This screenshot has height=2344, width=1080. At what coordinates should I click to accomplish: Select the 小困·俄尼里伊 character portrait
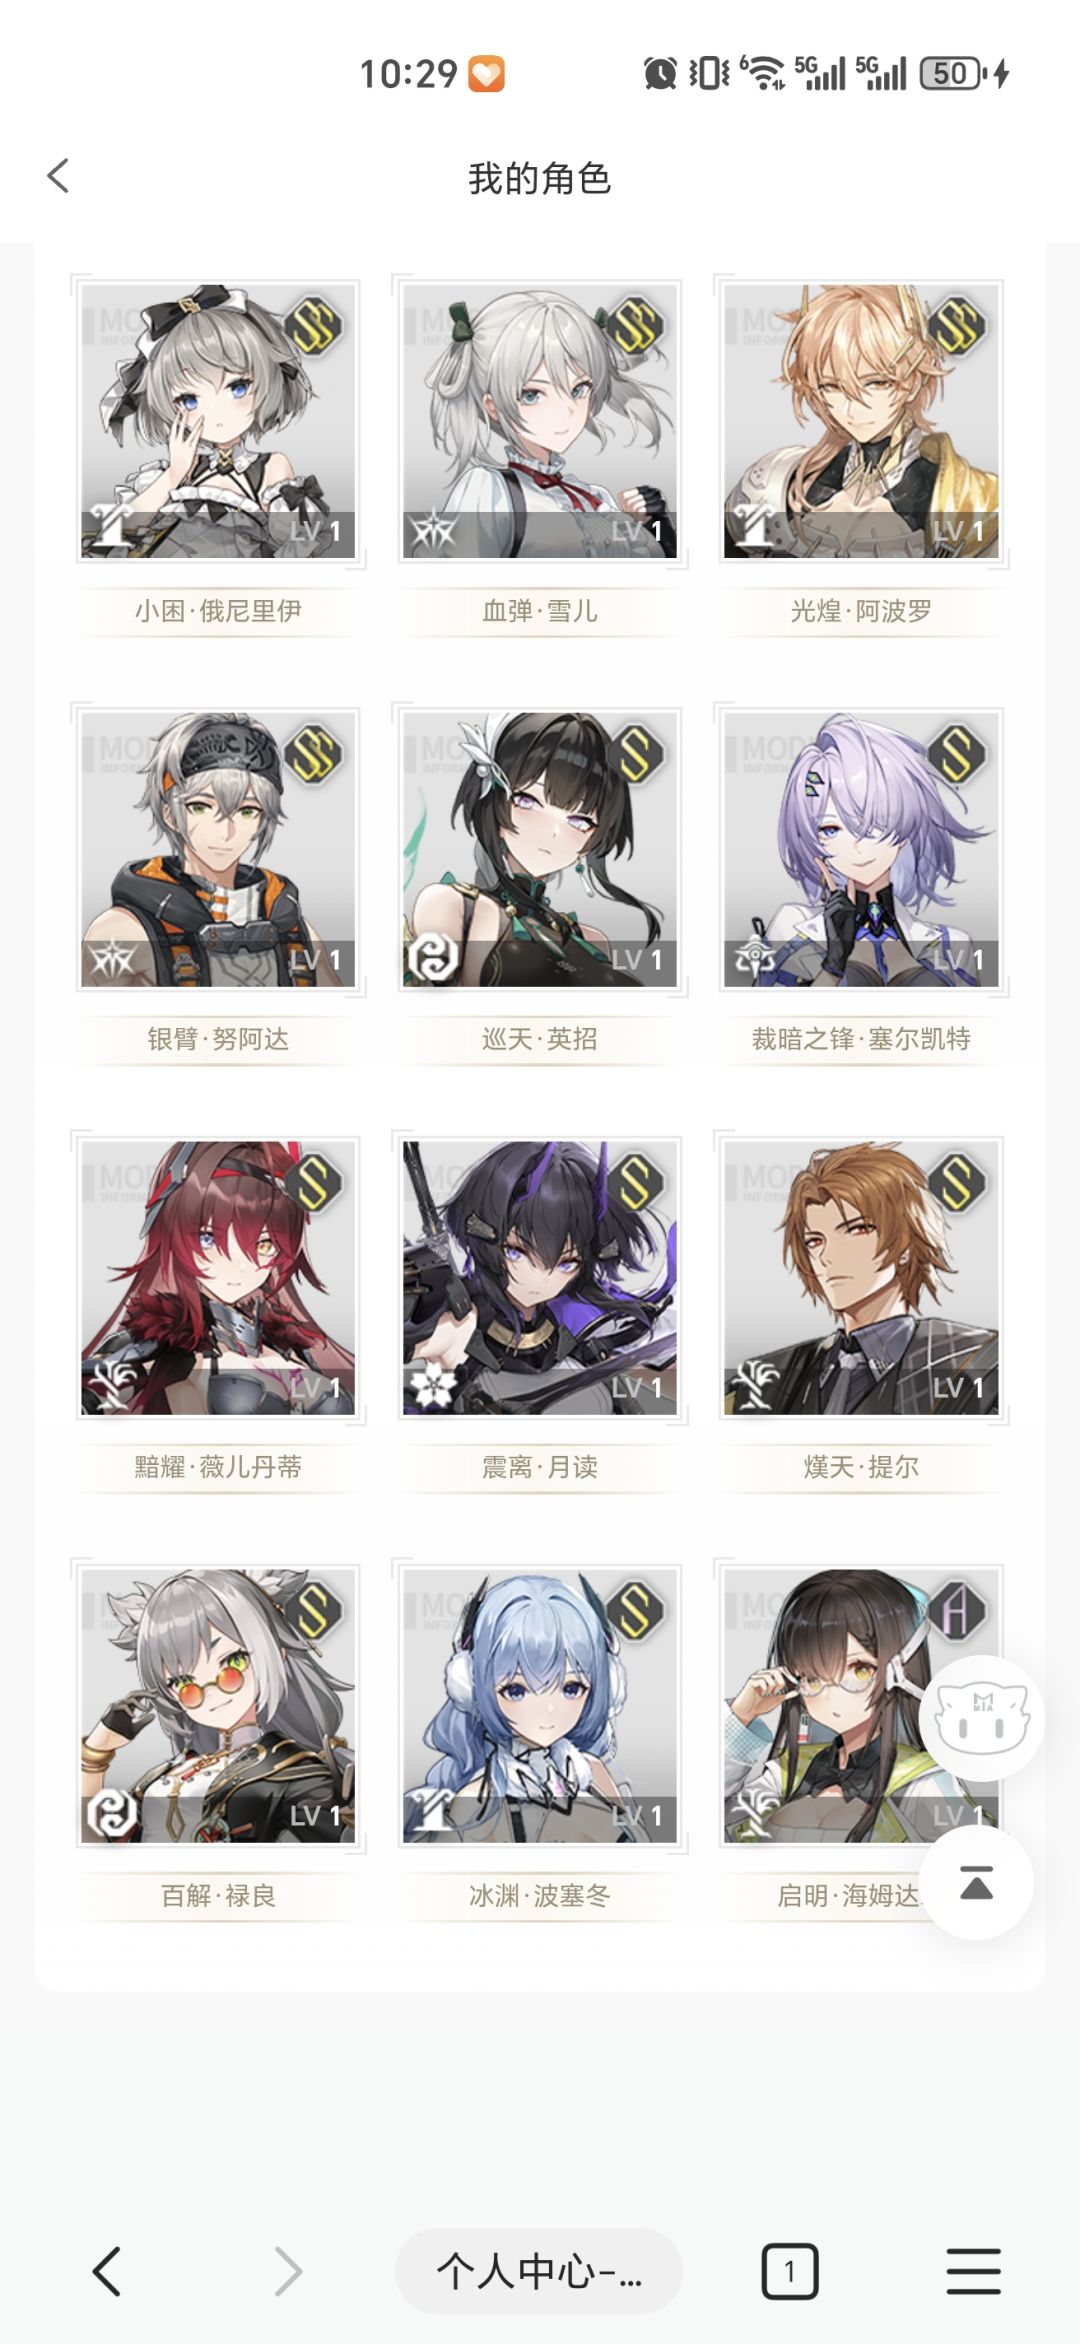pos(218,421)
